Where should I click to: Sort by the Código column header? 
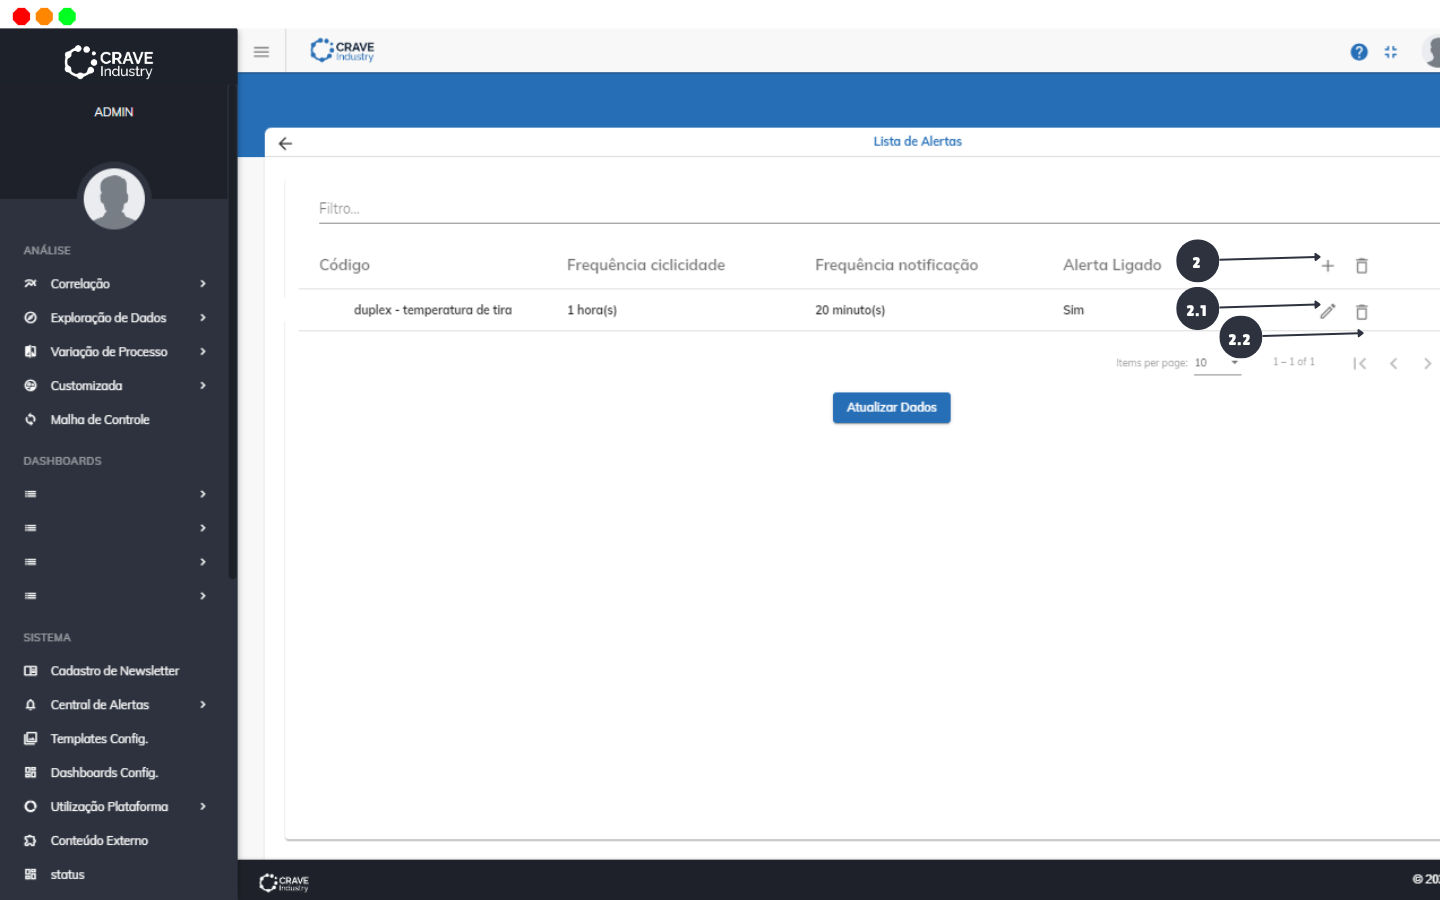[x=344, y=265]
